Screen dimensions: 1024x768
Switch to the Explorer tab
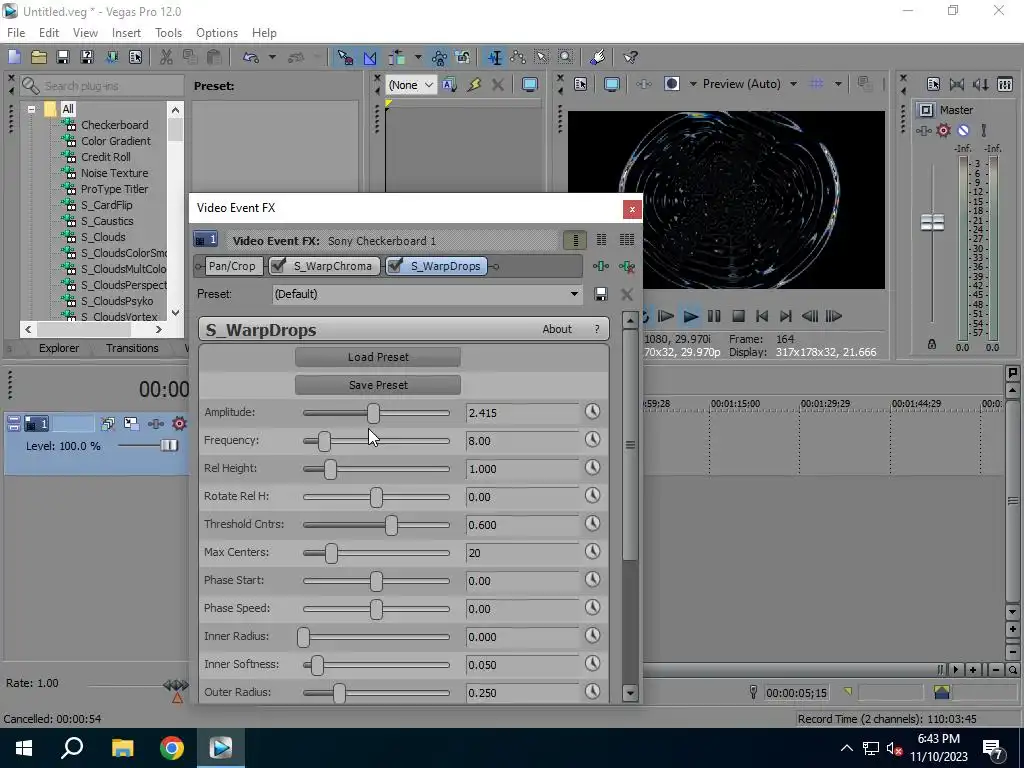tap(59, 348)
